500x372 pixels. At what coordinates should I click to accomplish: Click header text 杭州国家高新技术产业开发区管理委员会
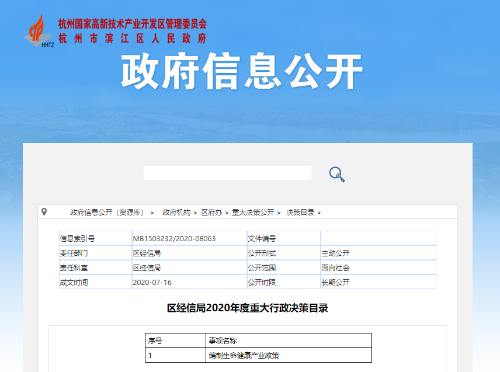click(133, 24)
